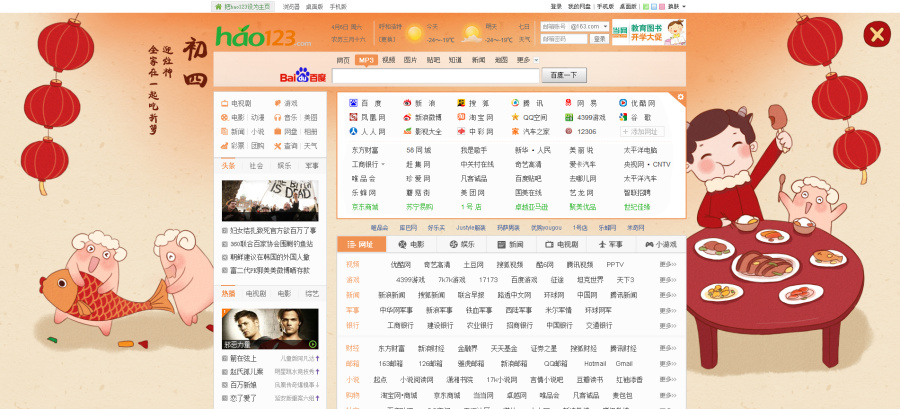Expand the 工商银行 dropdown arrow
Screen dimensions: 900x409
coord(383,165)
